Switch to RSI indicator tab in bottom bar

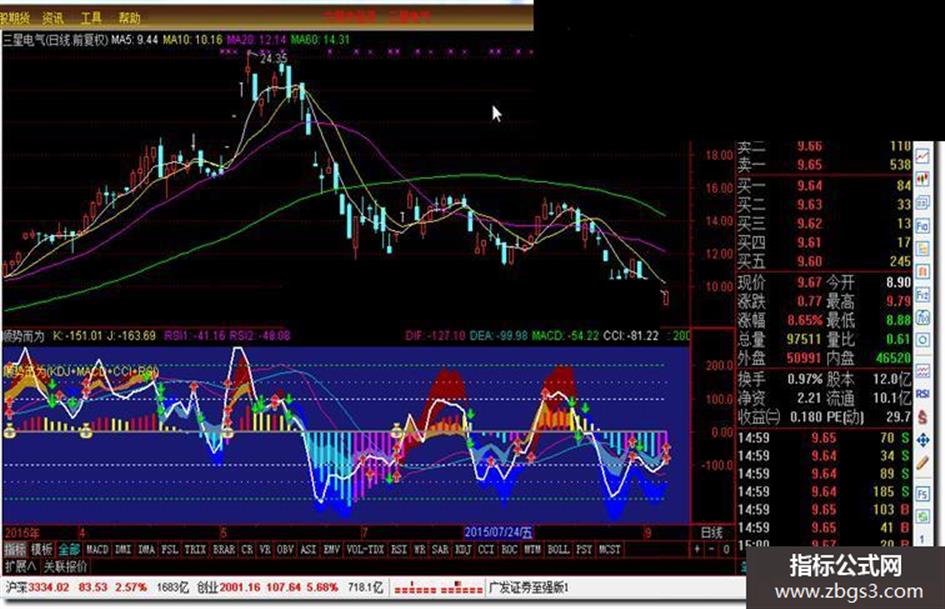point(398,549)
